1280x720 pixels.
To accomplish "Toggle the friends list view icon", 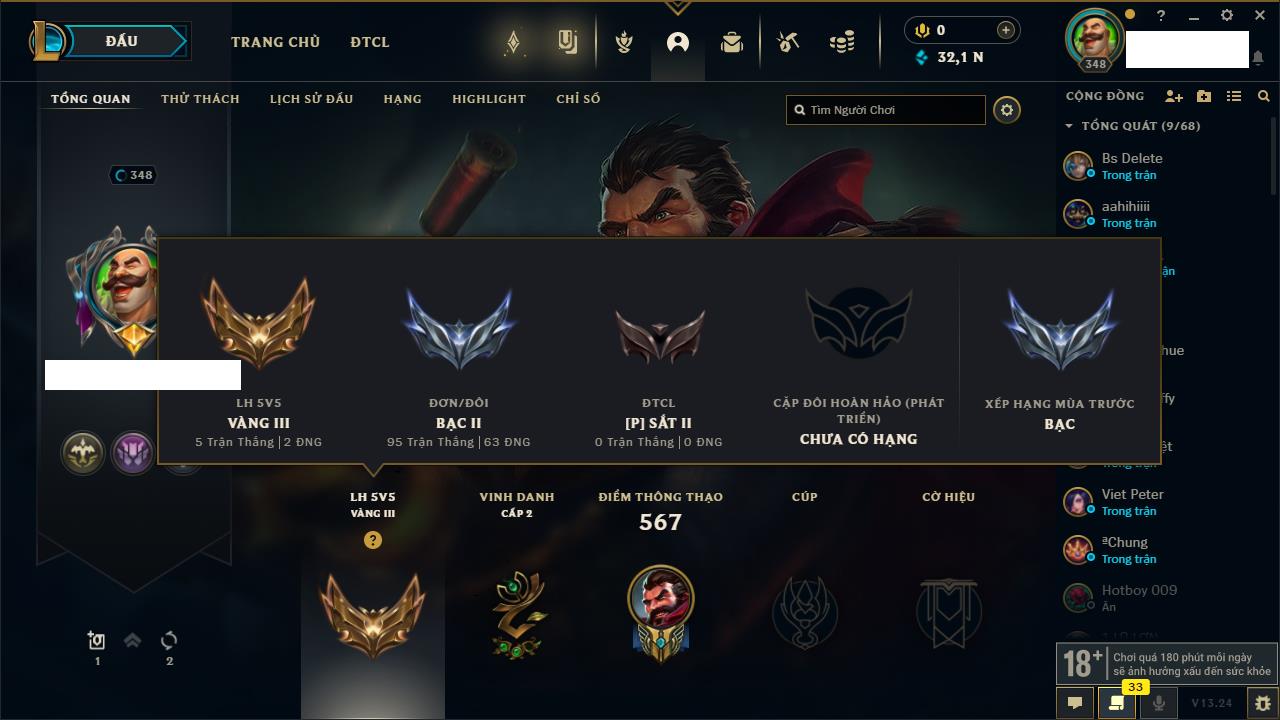I will pyautogui.click(x=1234, y=96).
